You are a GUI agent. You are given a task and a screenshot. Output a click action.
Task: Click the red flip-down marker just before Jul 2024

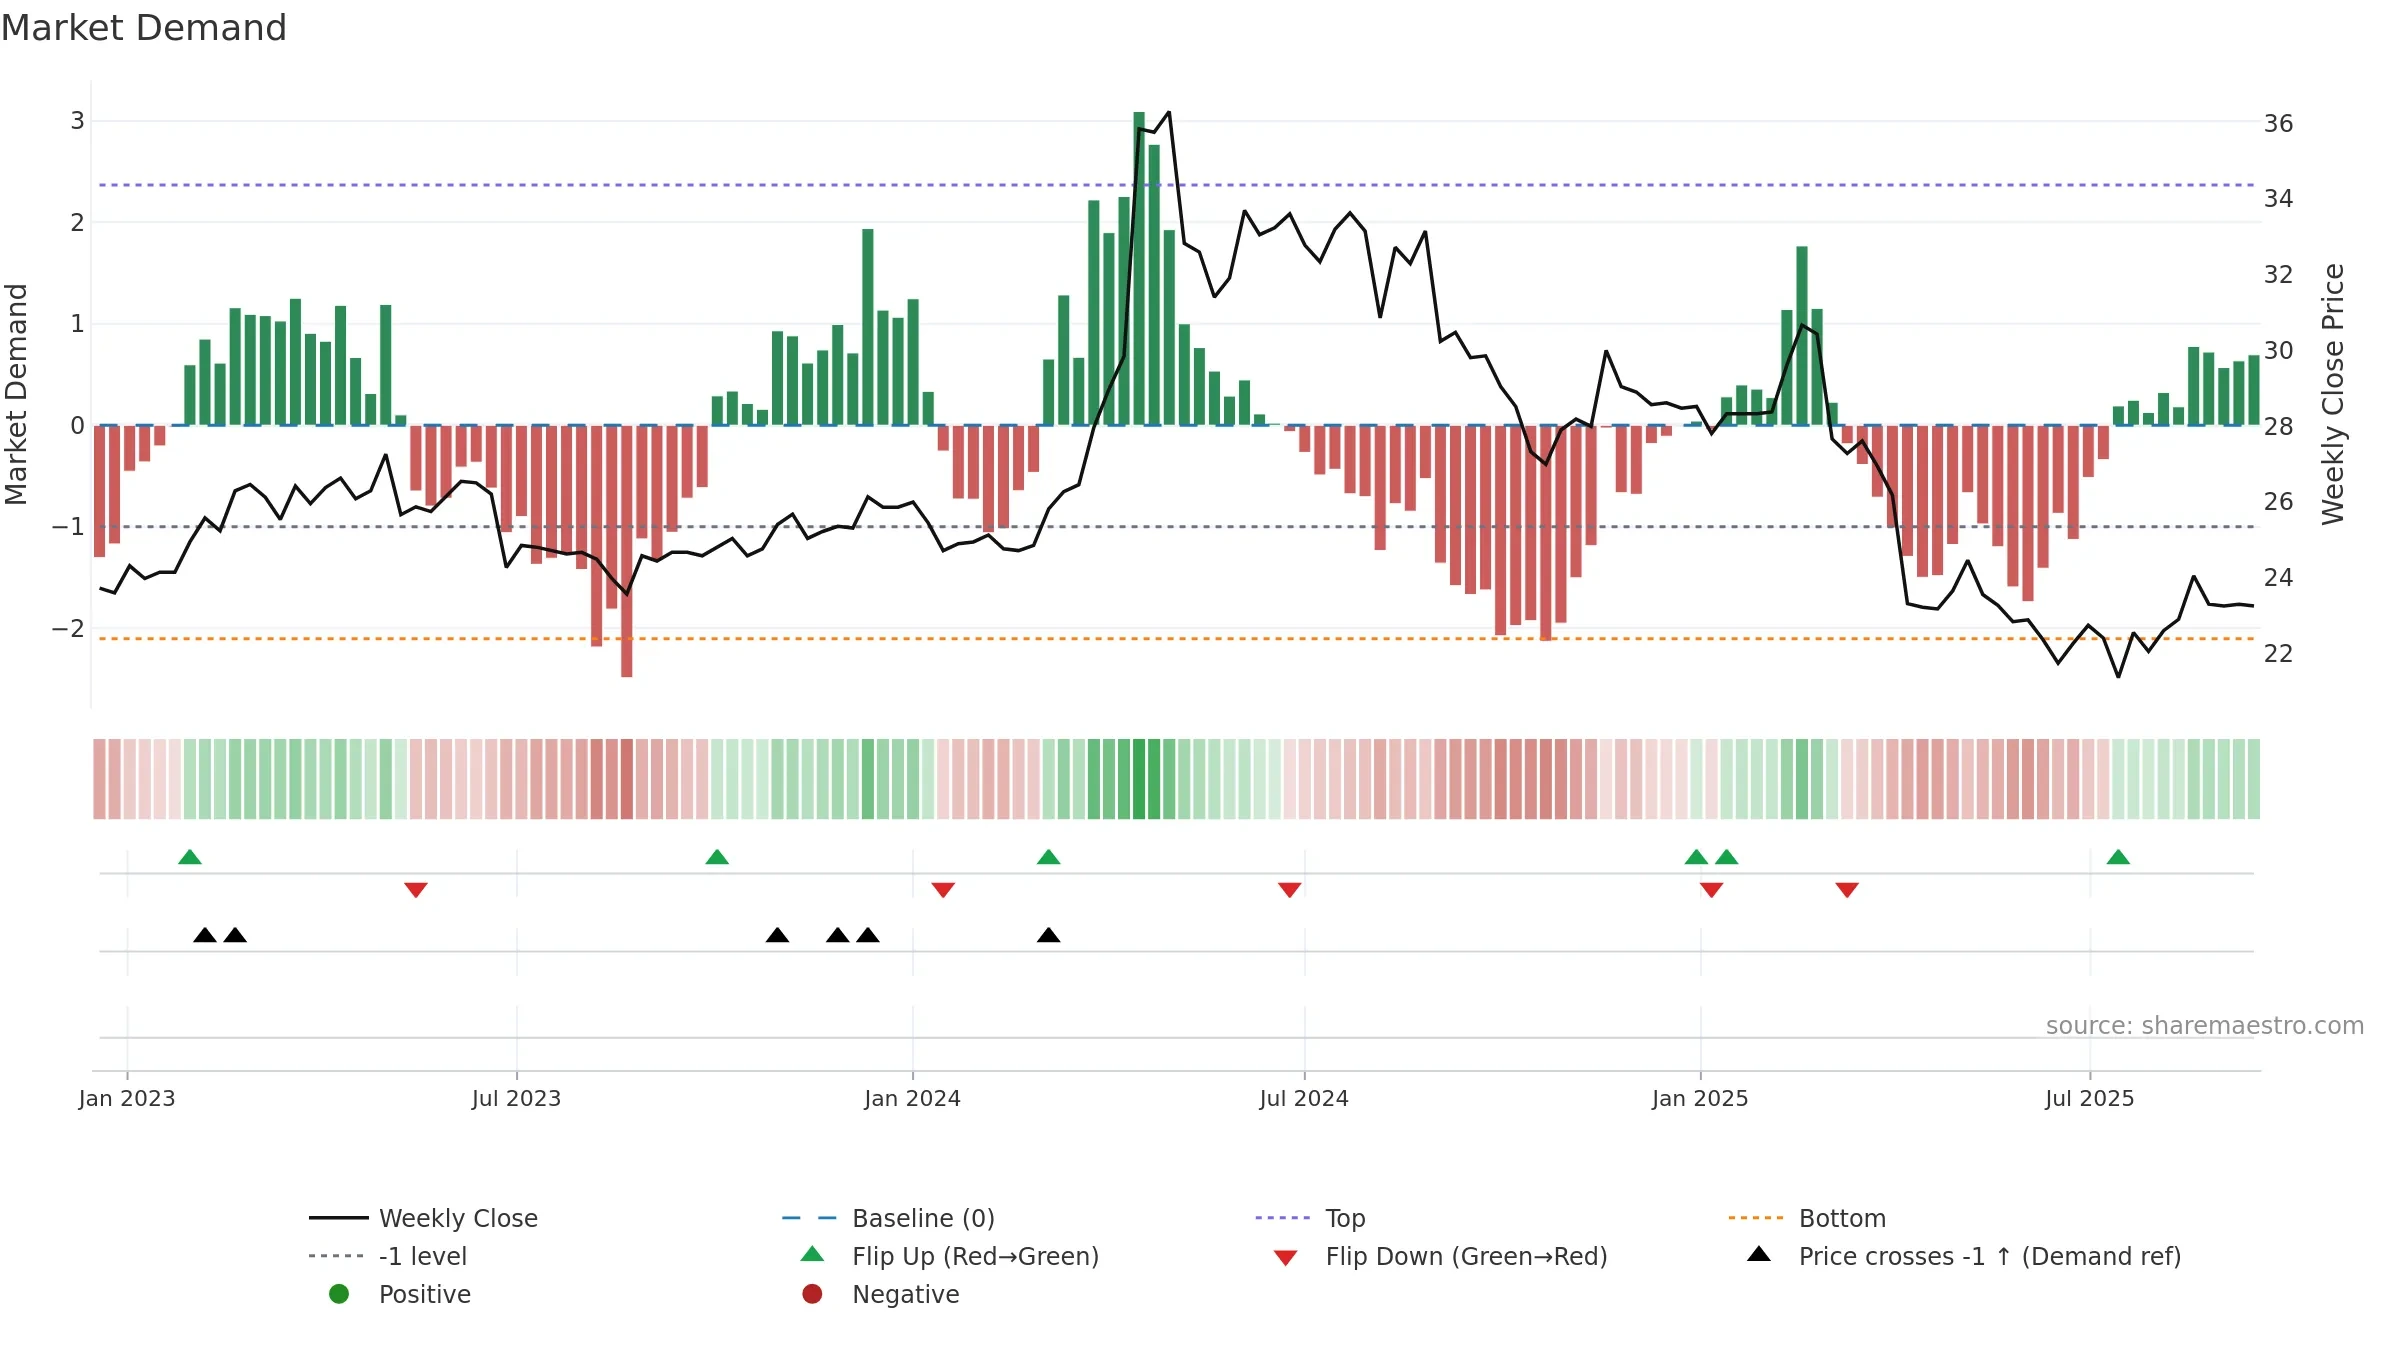pos(1289,890)
